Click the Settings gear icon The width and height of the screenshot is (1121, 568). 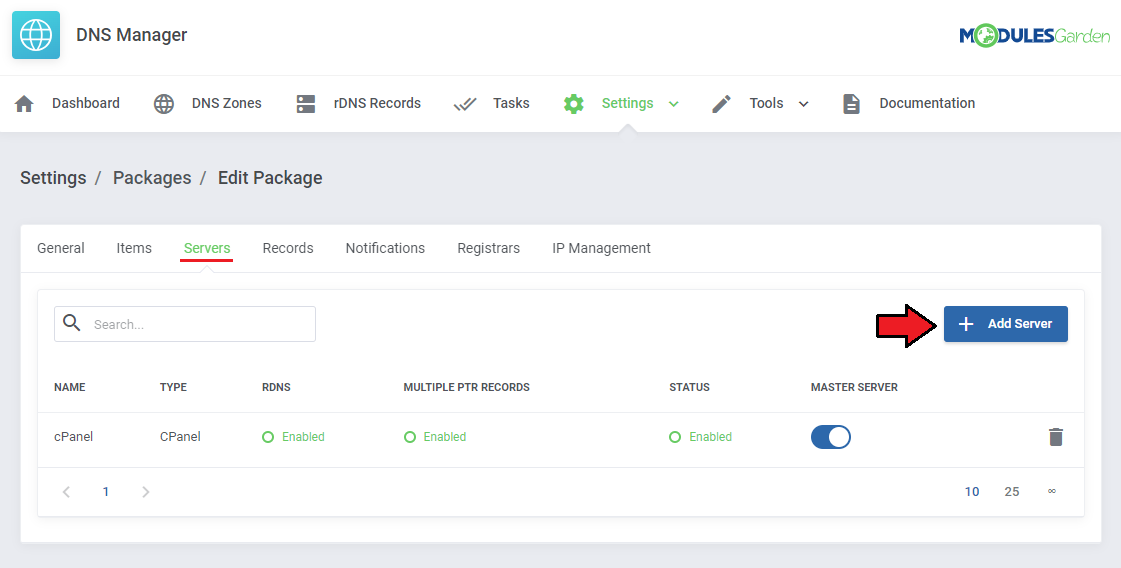click(x=573, y=104)
